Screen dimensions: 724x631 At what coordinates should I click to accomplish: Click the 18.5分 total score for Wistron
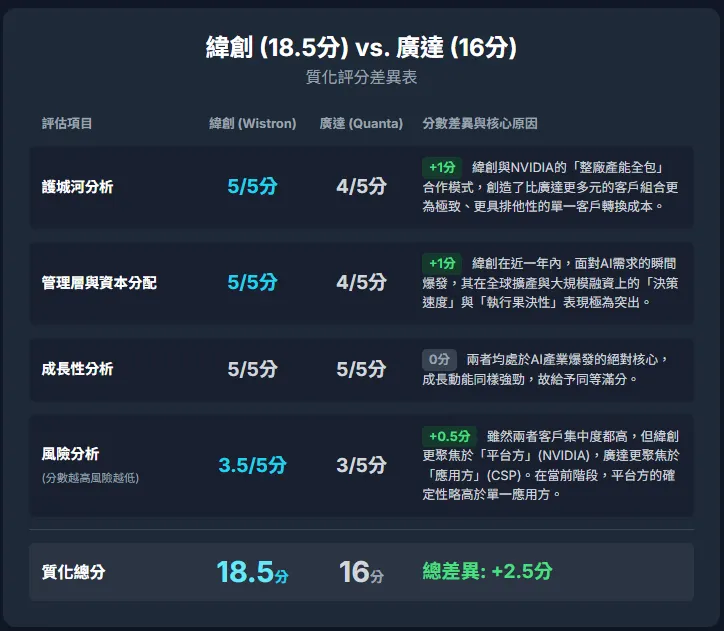(253, 572)
